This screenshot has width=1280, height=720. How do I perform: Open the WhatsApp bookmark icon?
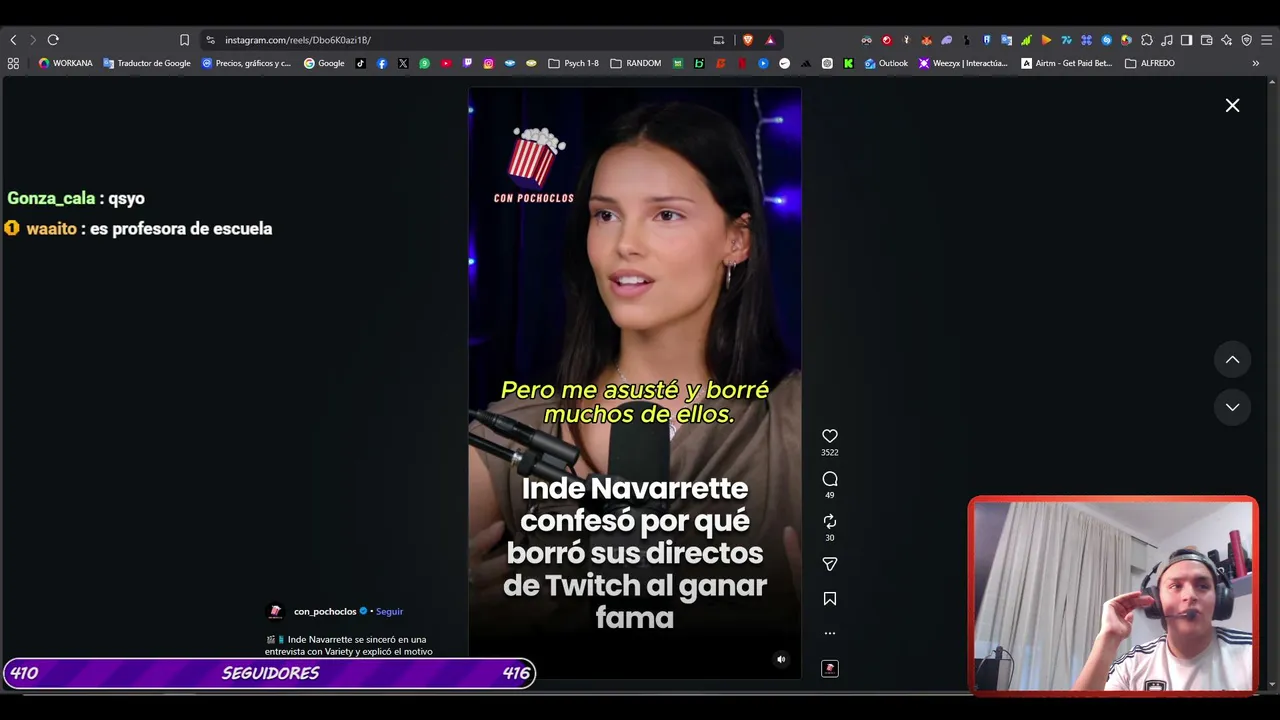pos(425,63)
